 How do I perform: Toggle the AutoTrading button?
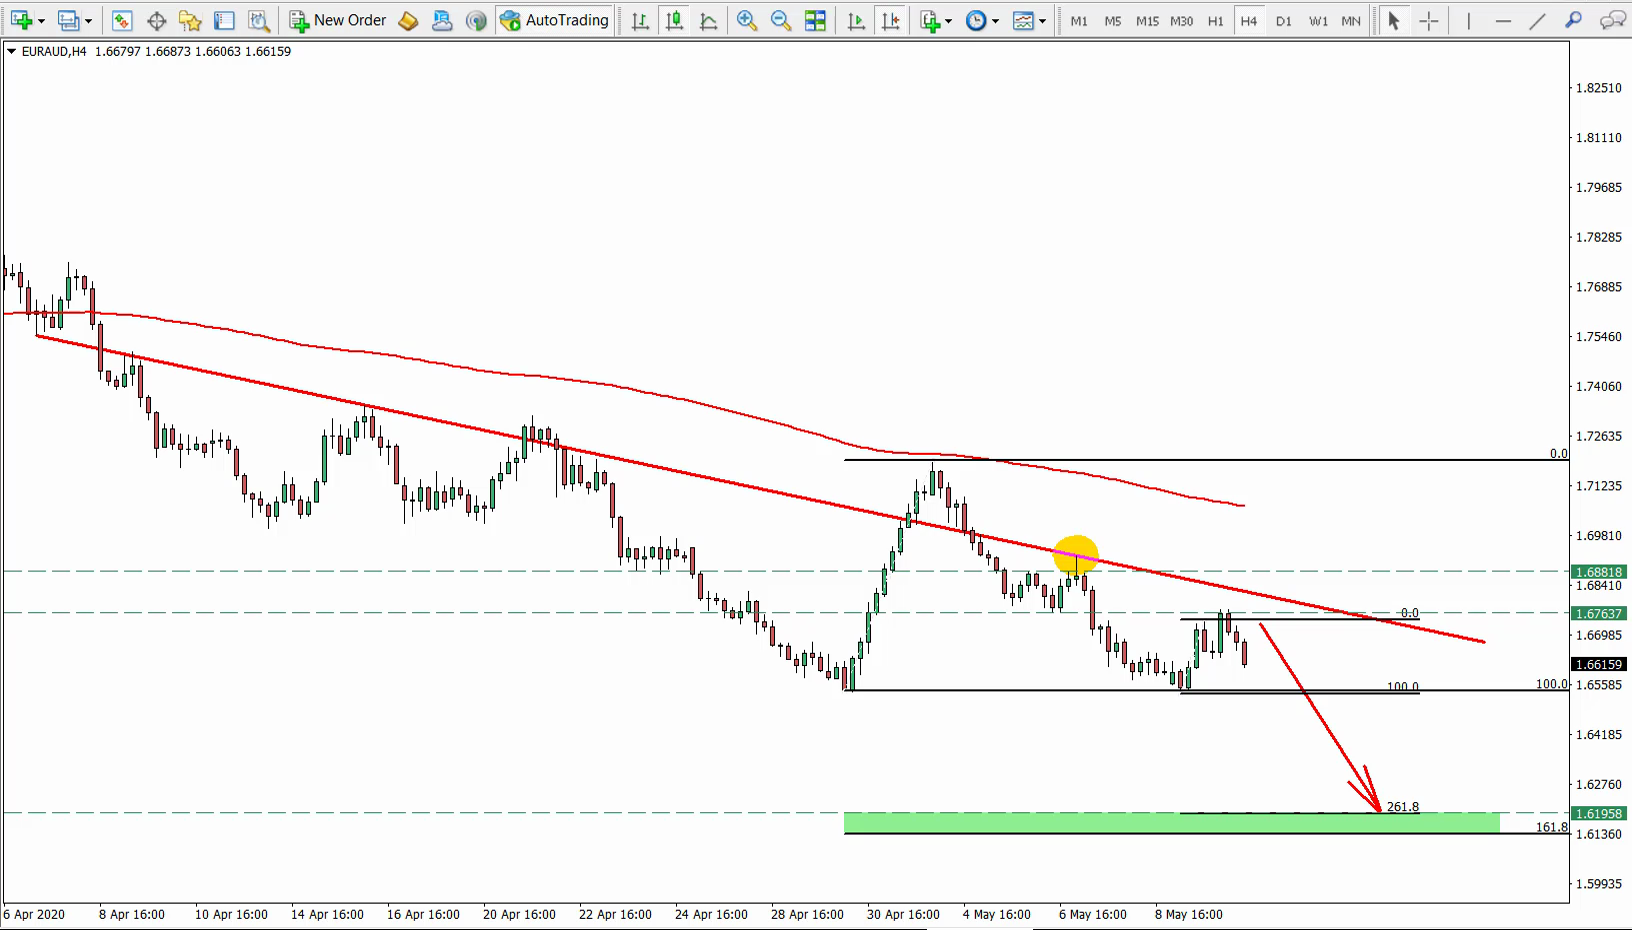tap(554, 20)
